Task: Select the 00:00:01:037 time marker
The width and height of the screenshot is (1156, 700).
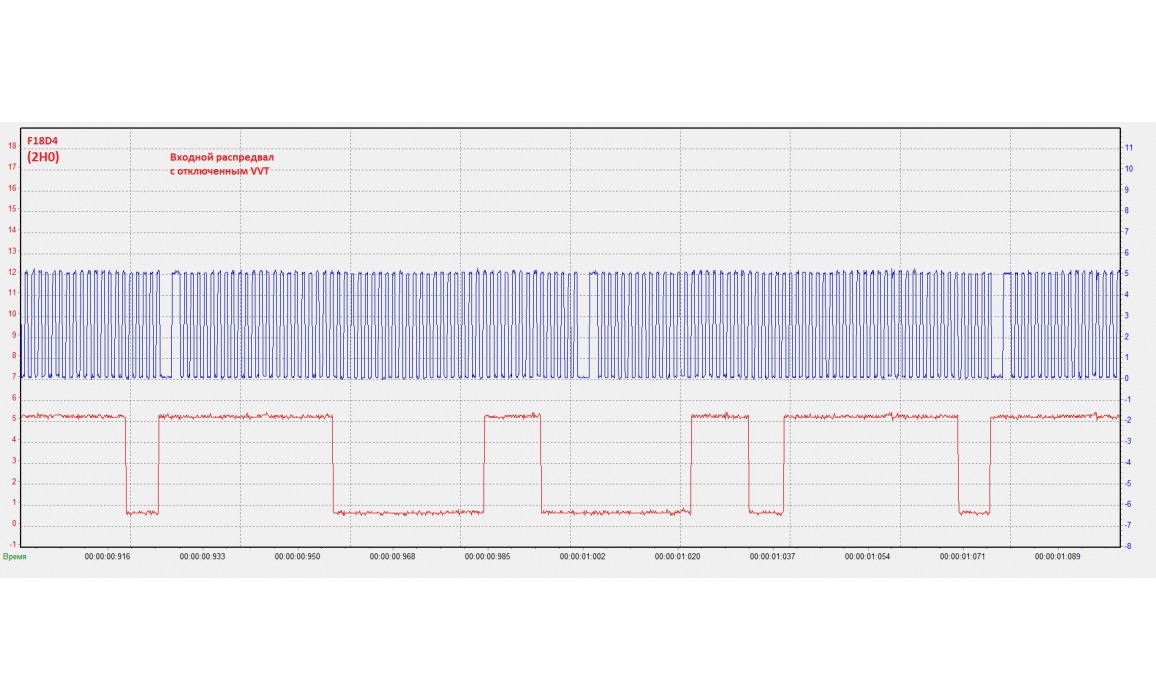Action: coord(772,556)
